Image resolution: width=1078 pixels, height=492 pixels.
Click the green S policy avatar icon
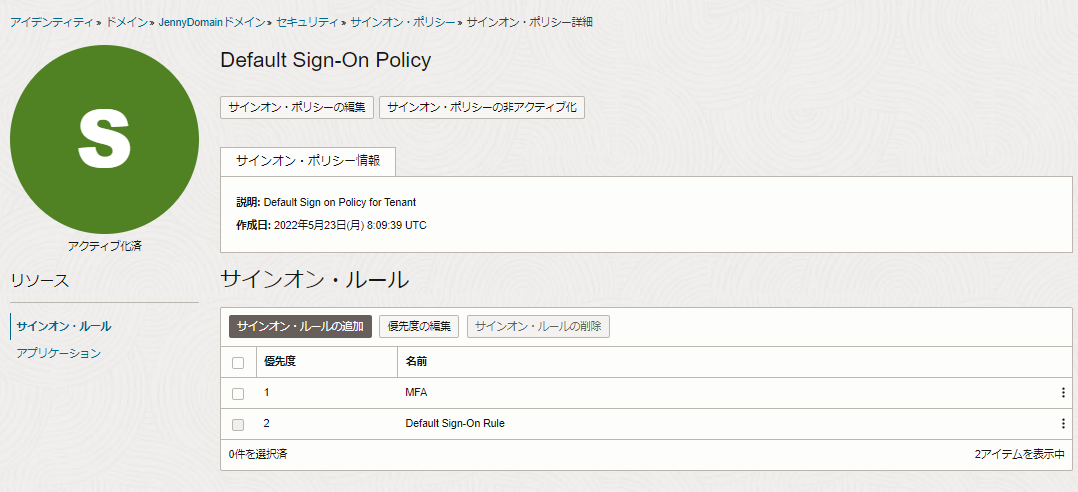point(104,139)
